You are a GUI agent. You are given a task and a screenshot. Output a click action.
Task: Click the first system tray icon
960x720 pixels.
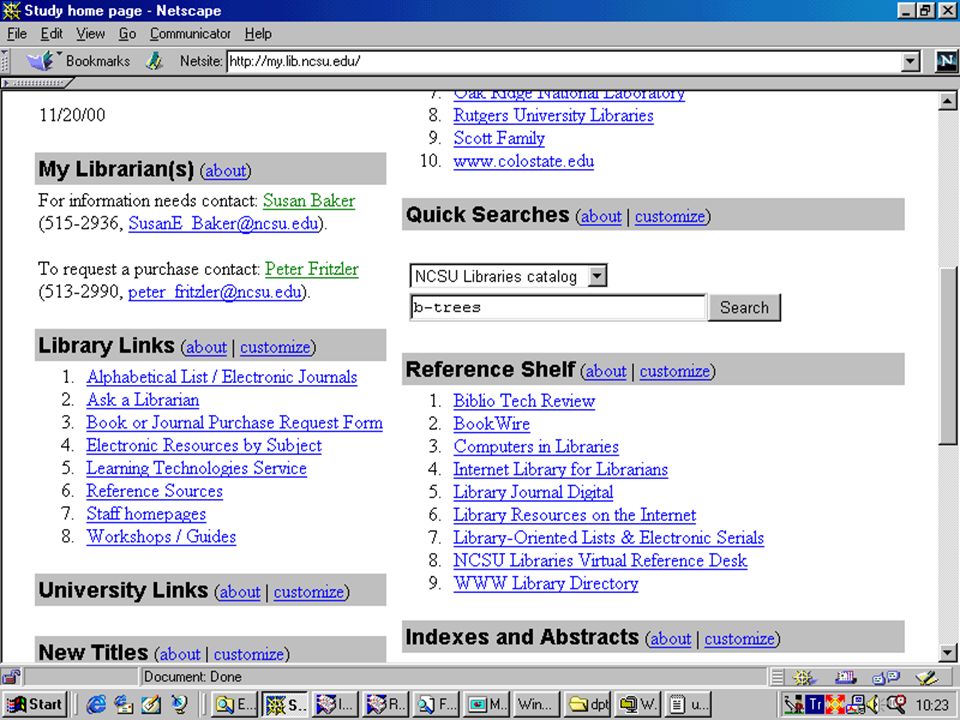[795, 705]
